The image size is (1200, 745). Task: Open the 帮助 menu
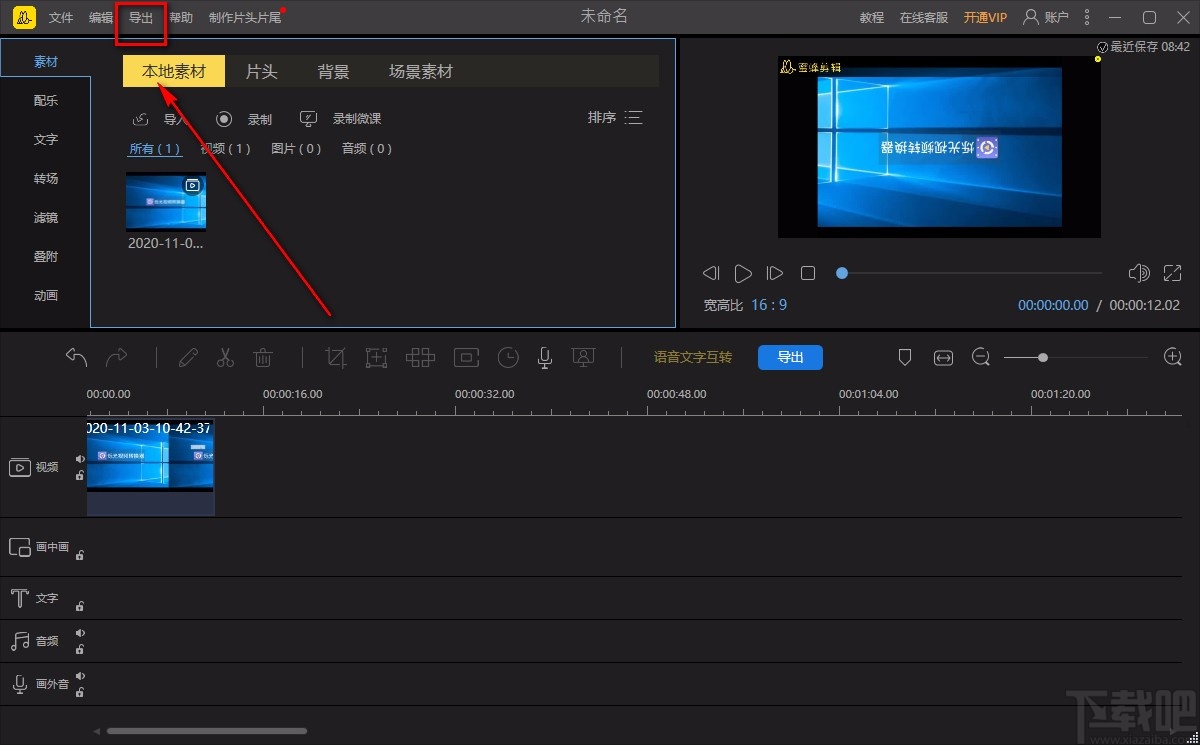coord(181,18)
